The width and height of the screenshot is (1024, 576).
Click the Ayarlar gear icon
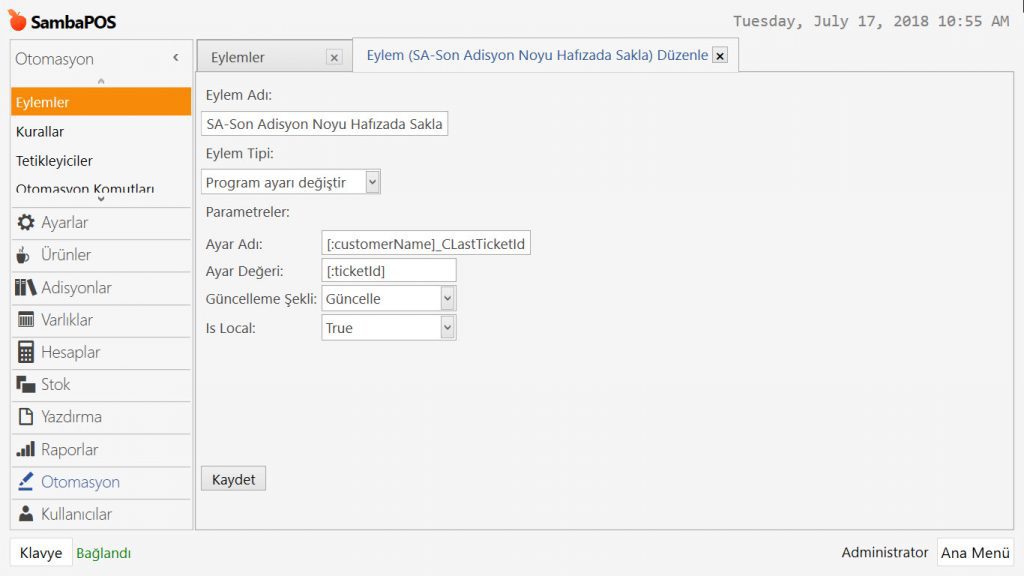(26, 223)
